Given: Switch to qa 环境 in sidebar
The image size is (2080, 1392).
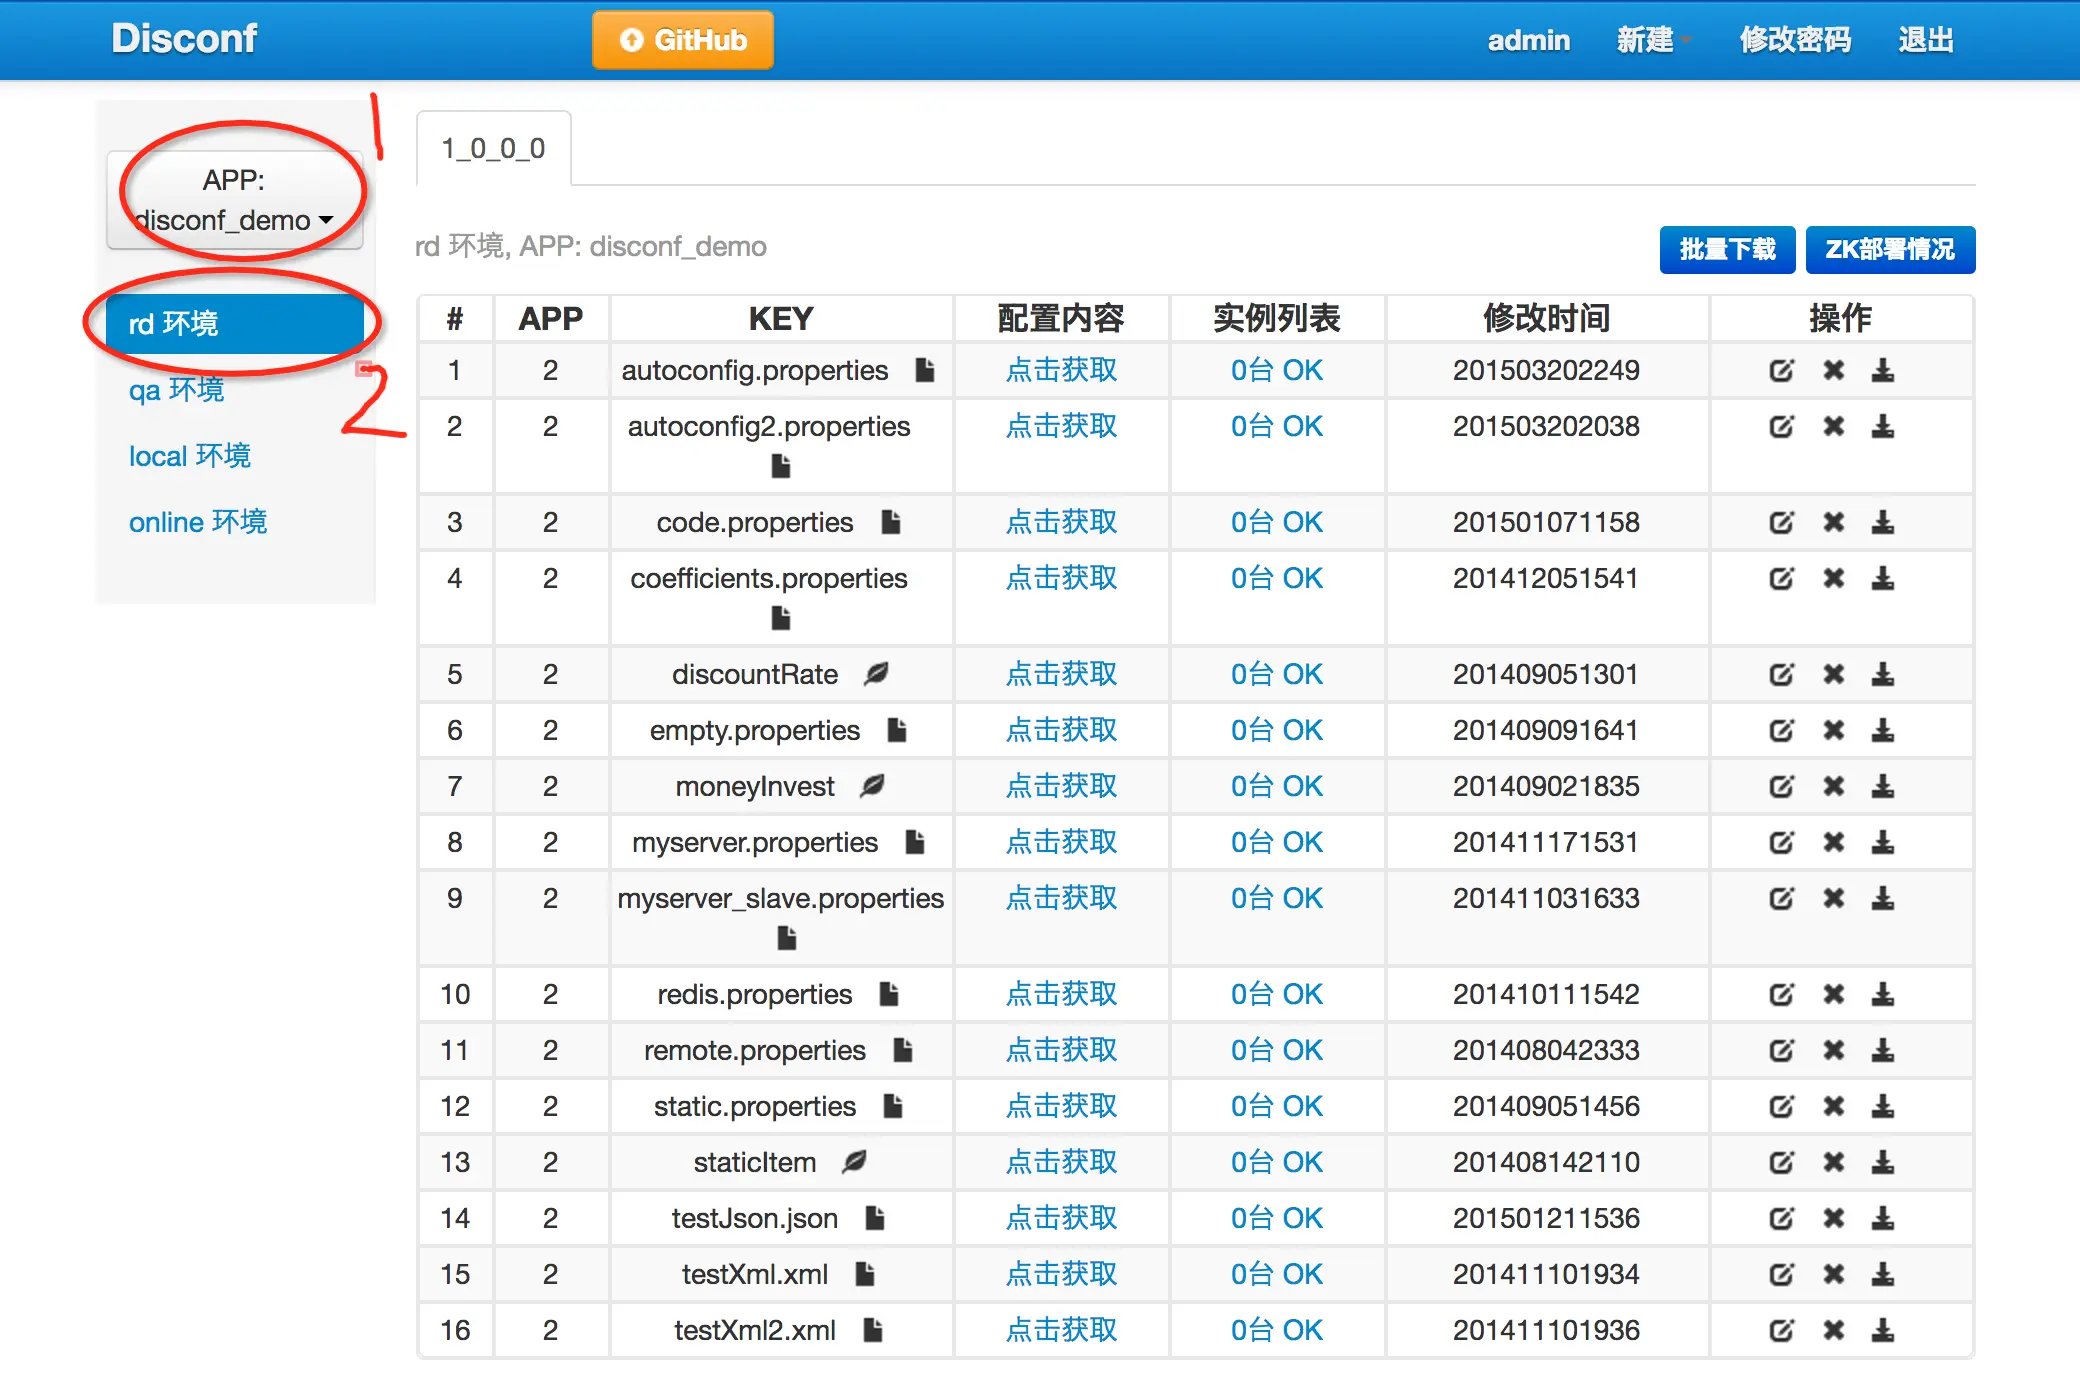Looking at the screenshot, I should click(x=177, y=390).
